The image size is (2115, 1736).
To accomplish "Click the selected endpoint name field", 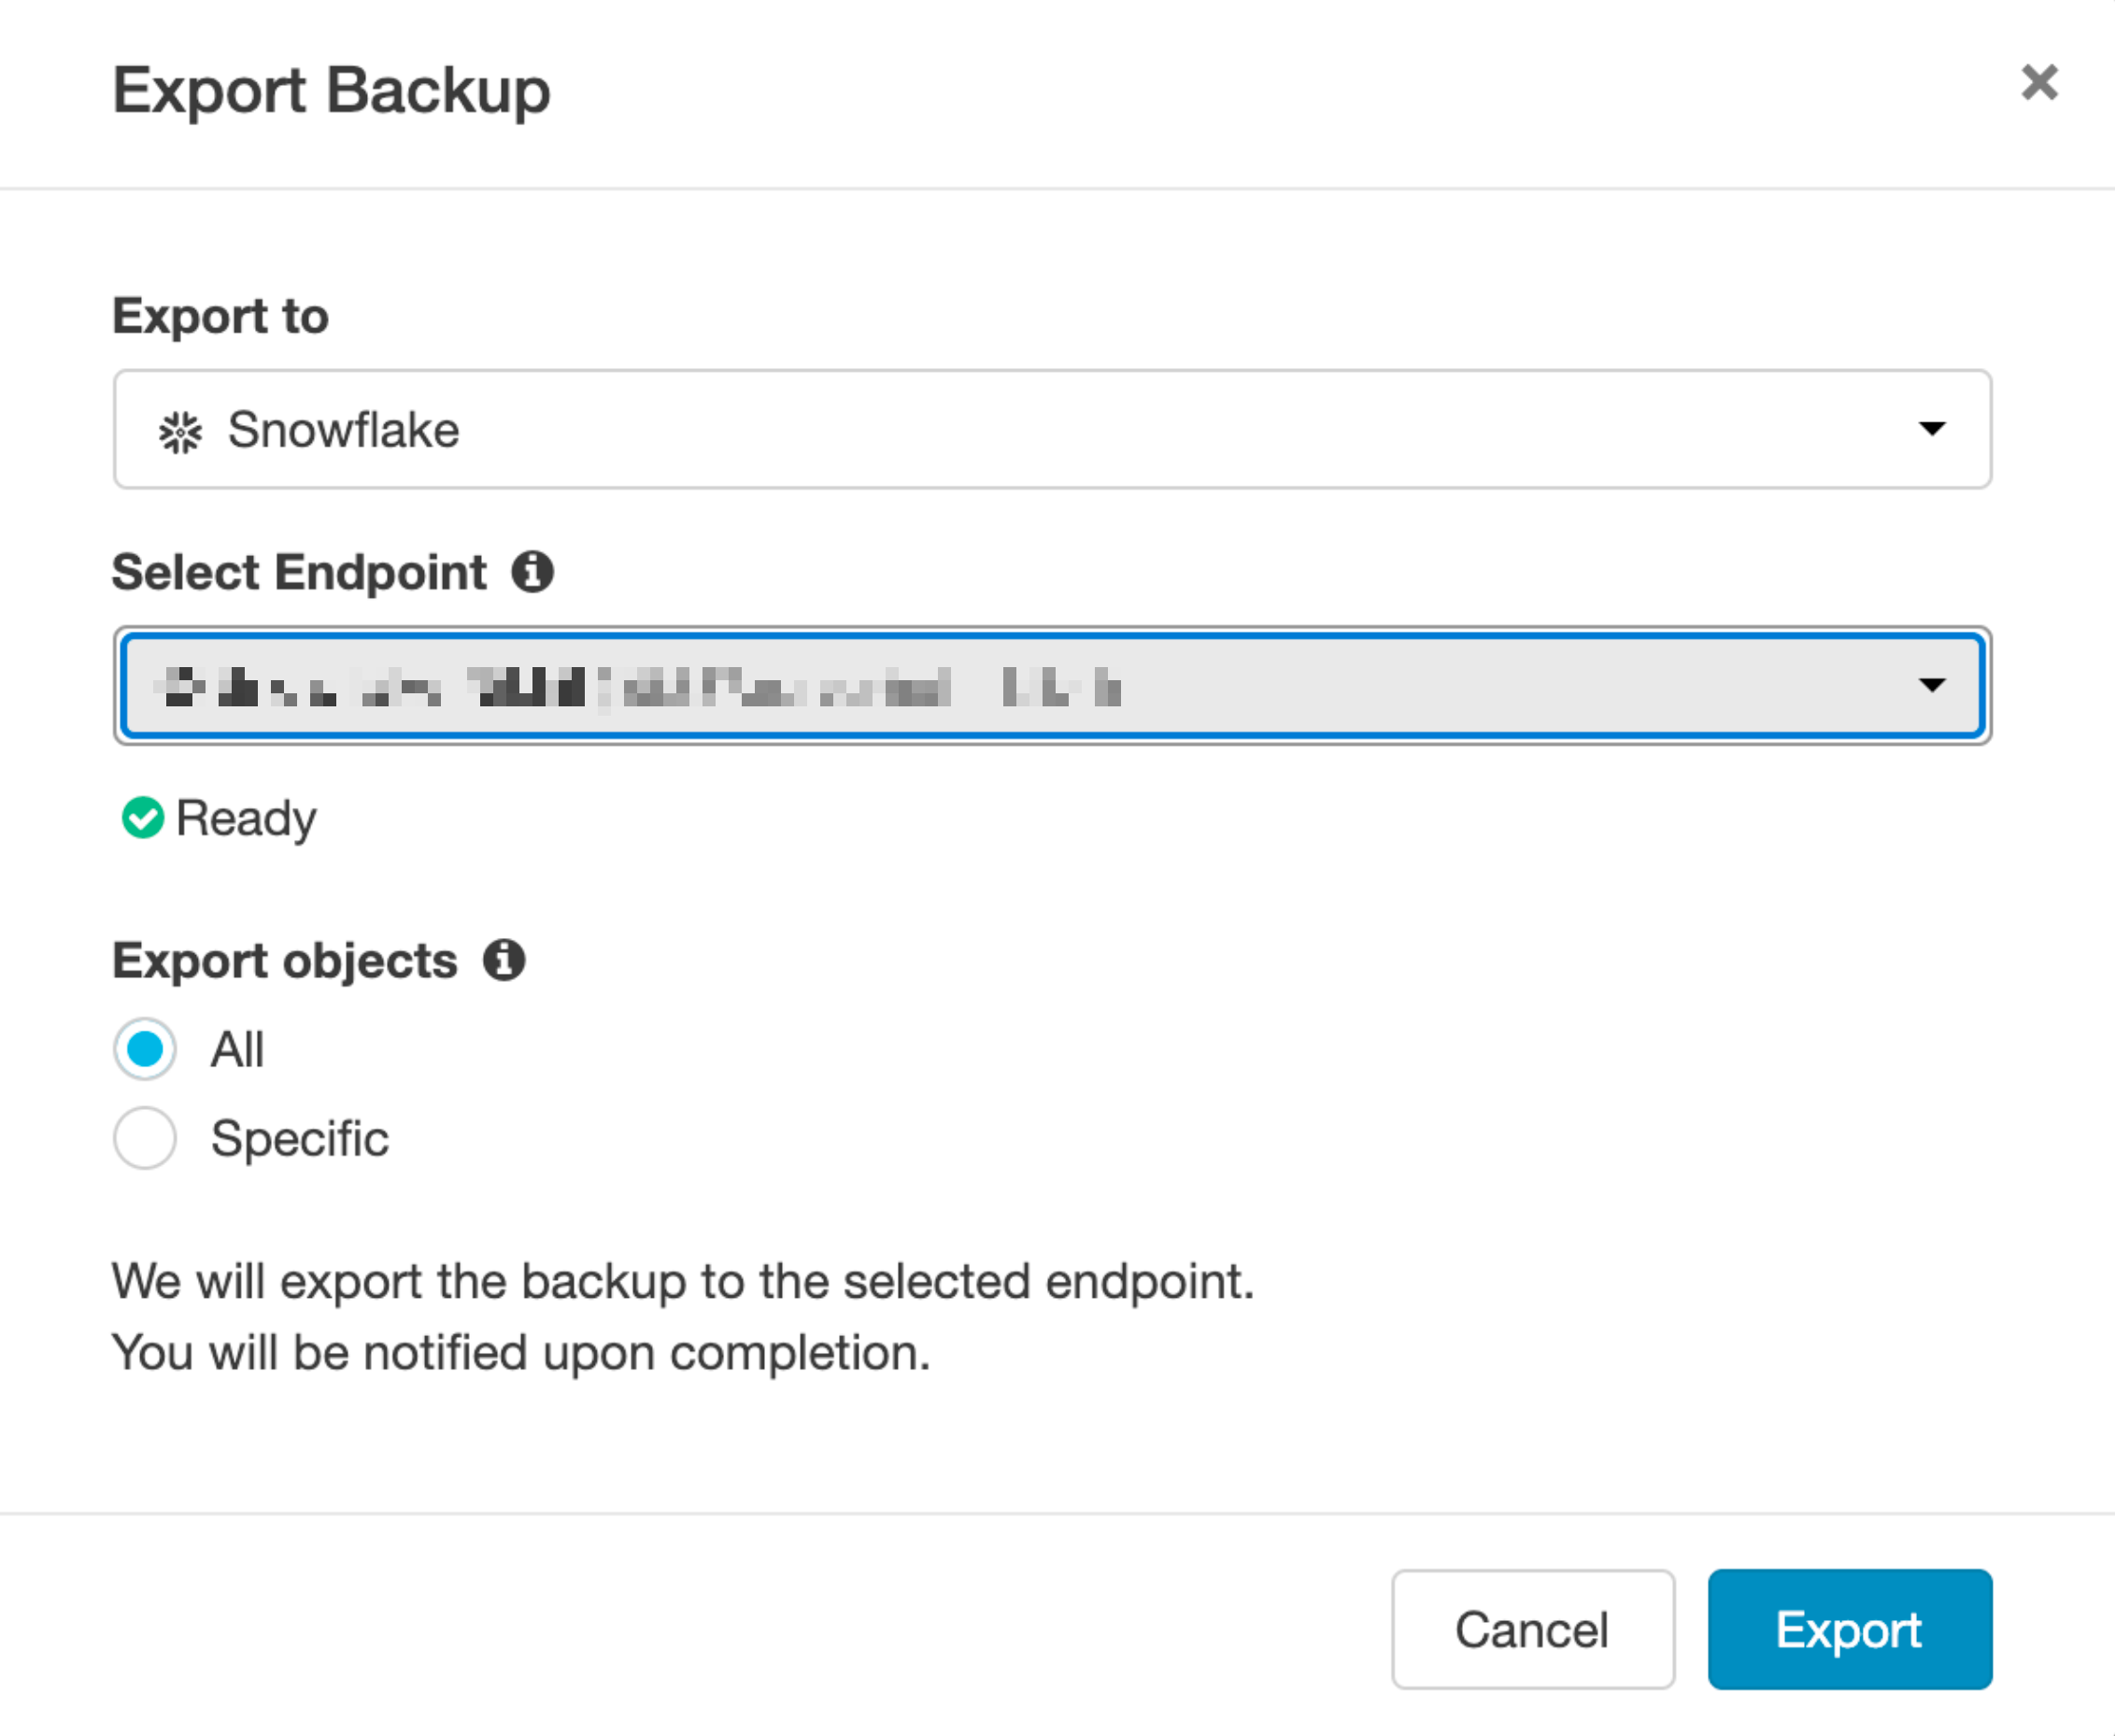I will (1000, 686).
